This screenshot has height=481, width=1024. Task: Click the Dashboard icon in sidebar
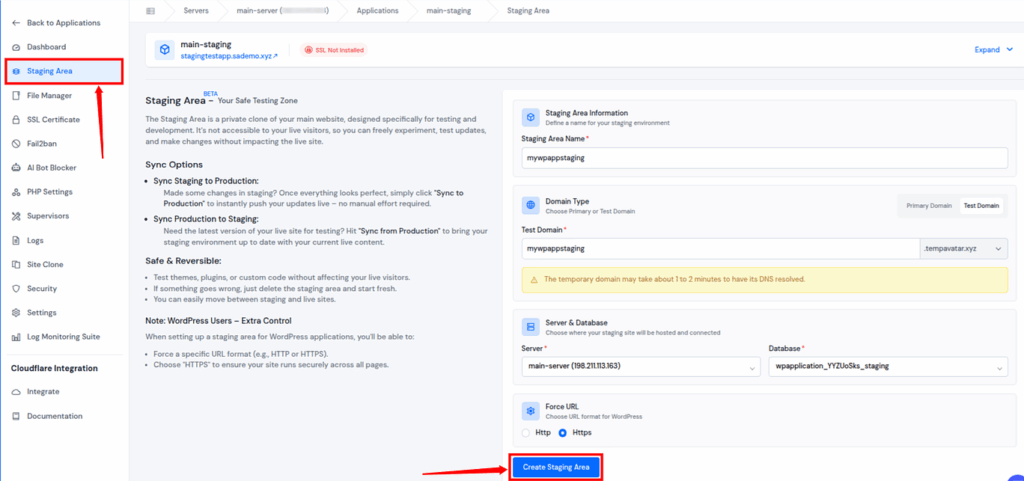click(x=15, y=47)
